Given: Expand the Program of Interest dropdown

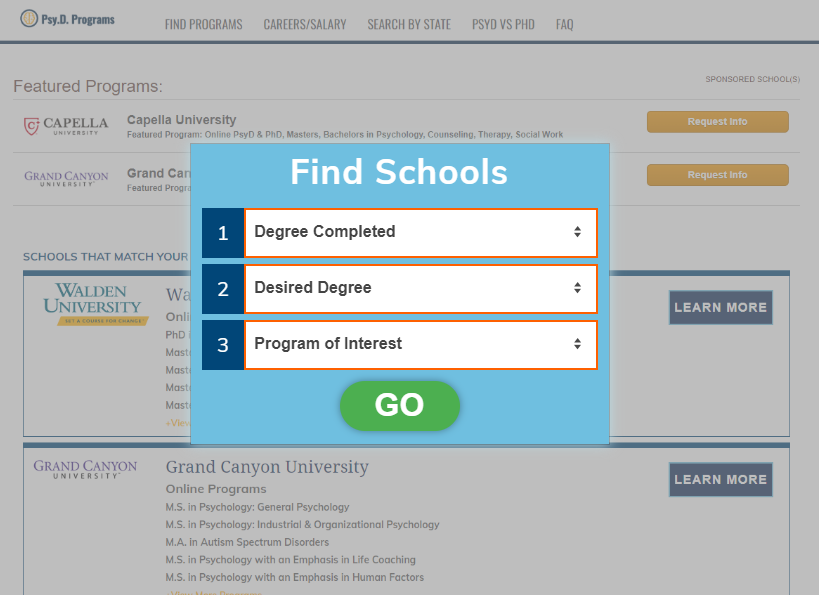Looking at the screenshot, I should click(421, 344).
